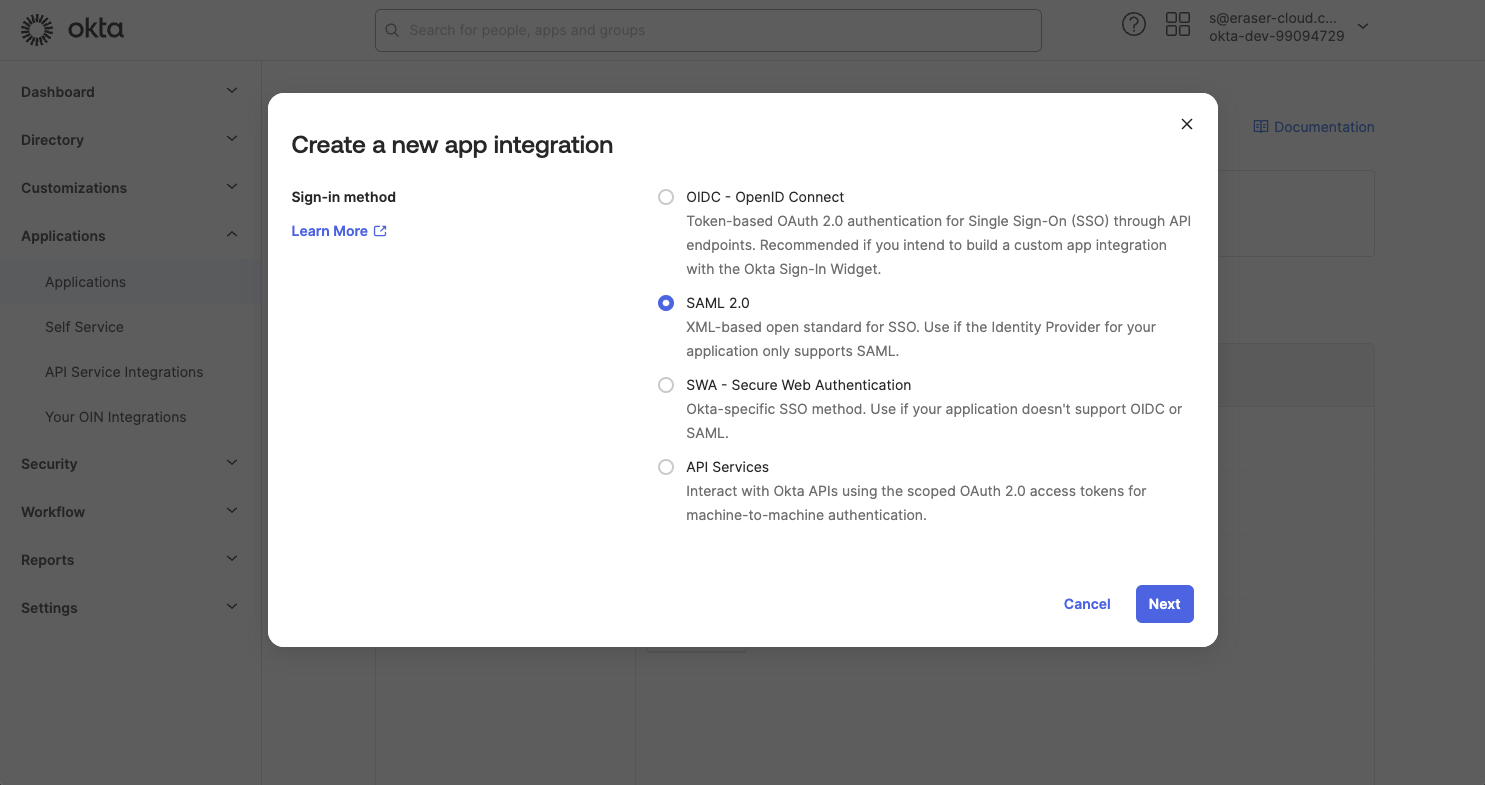Click the Directory sidebar label
This screenshot has height=785, width=1485.
pos(52,140)
